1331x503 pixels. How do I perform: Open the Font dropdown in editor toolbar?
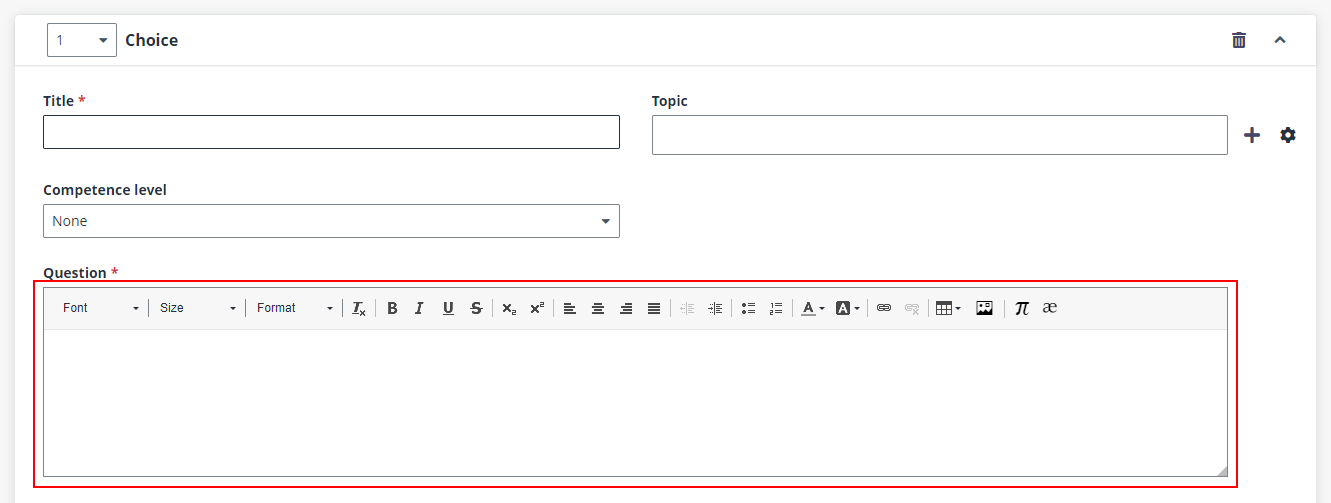coord(100,308)
